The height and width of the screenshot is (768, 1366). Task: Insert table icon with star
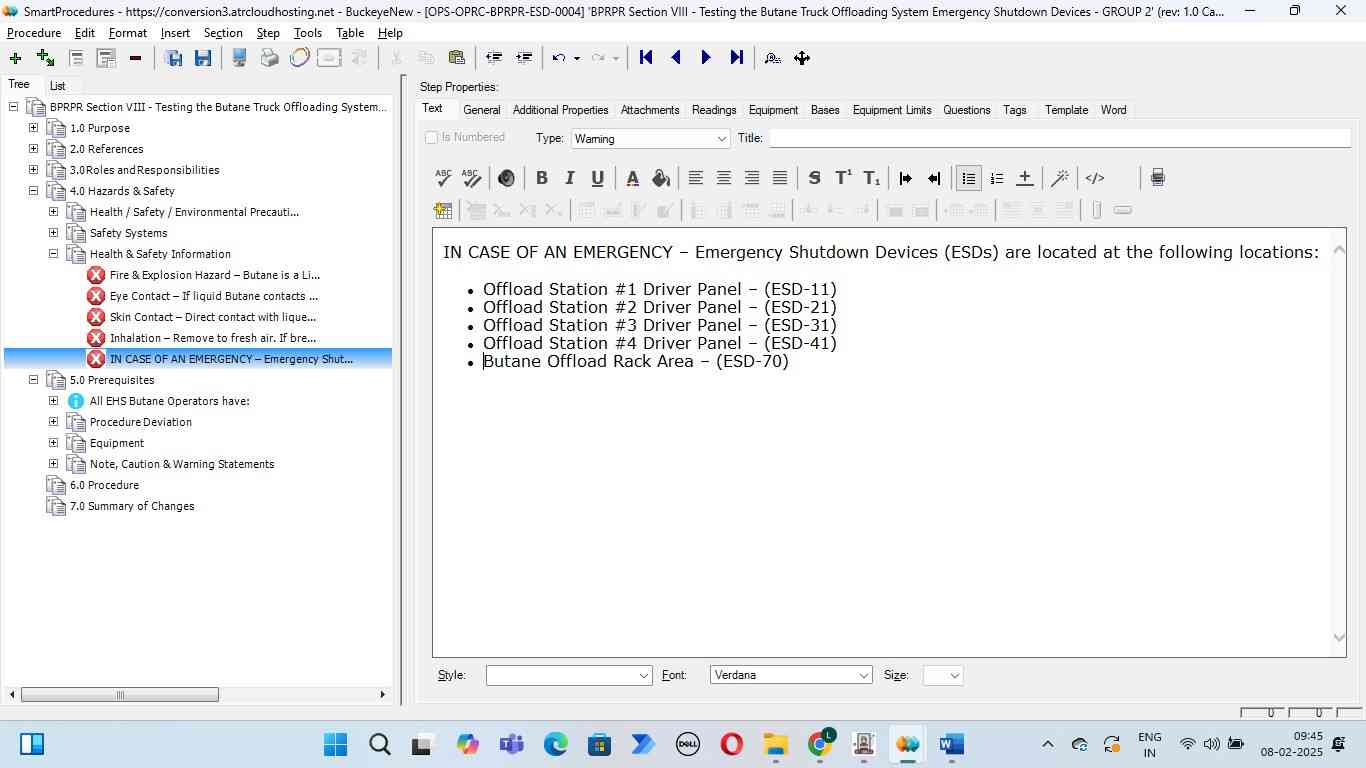443,210
